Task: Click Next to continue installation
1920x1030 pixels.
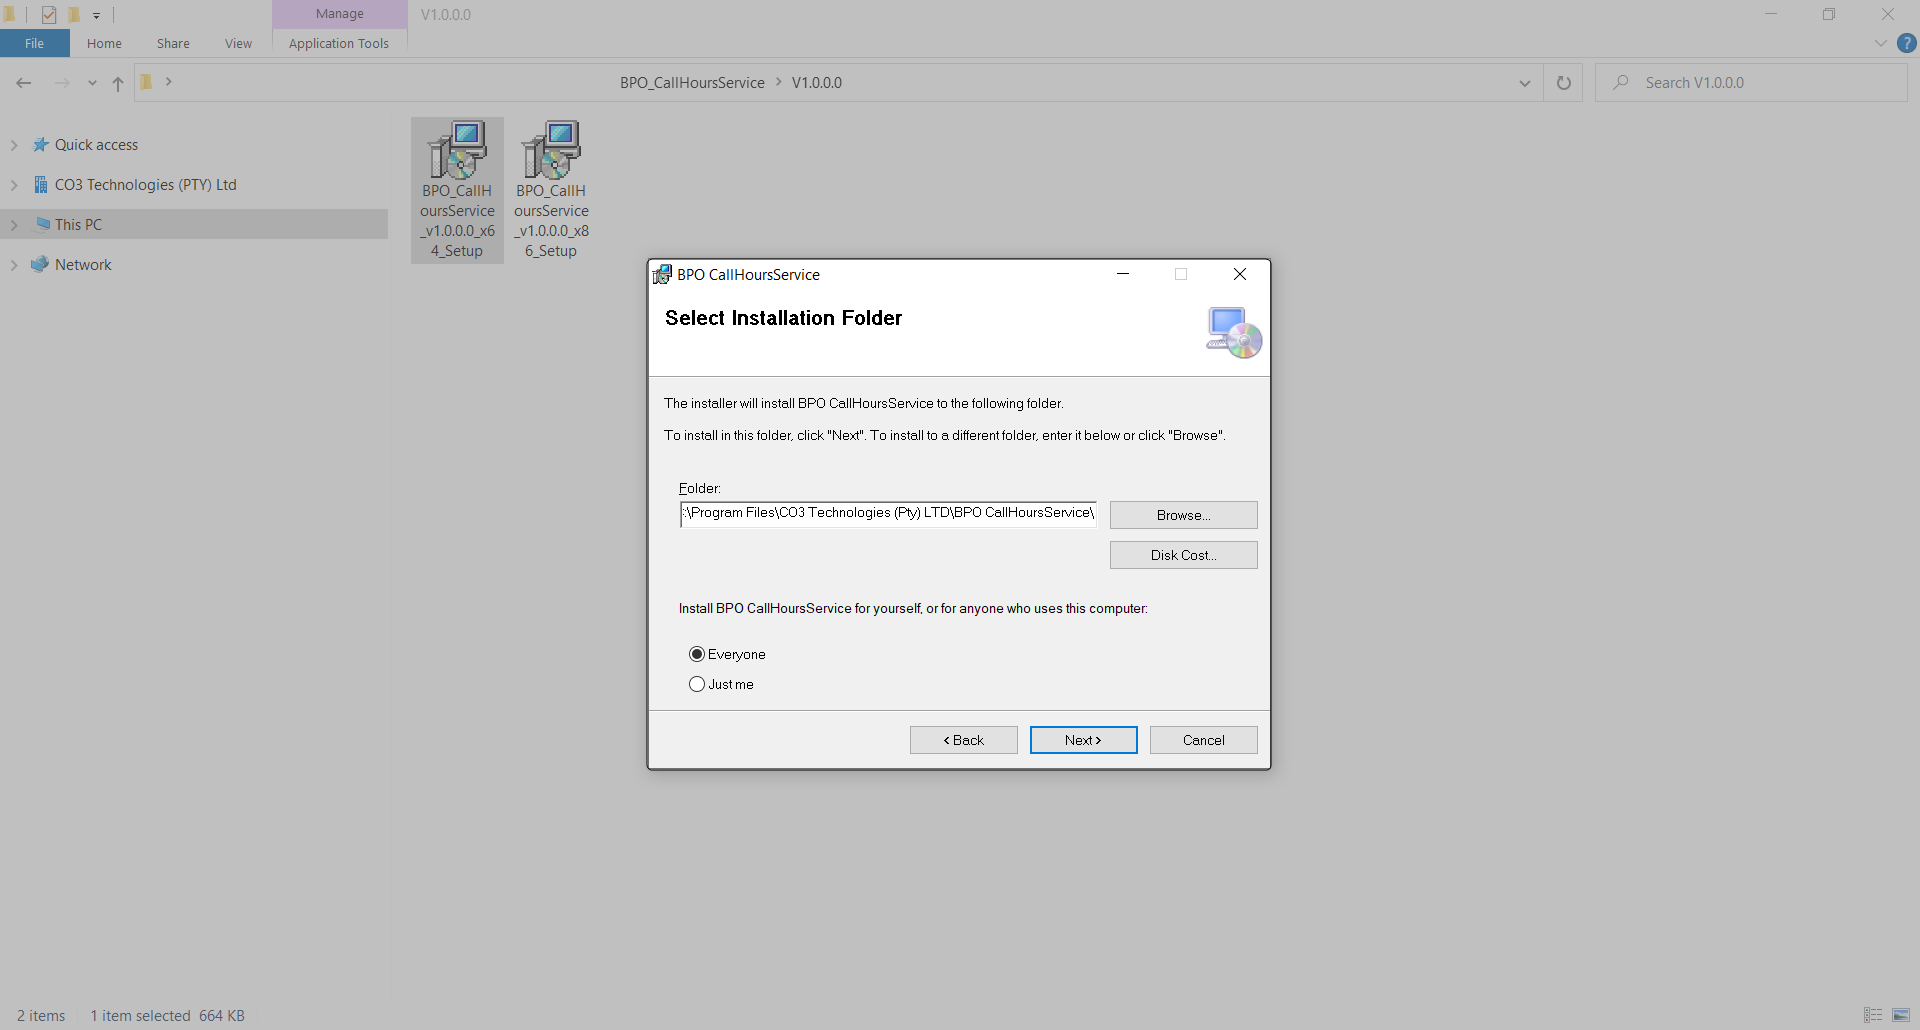Action: [x=1084, y=740]
